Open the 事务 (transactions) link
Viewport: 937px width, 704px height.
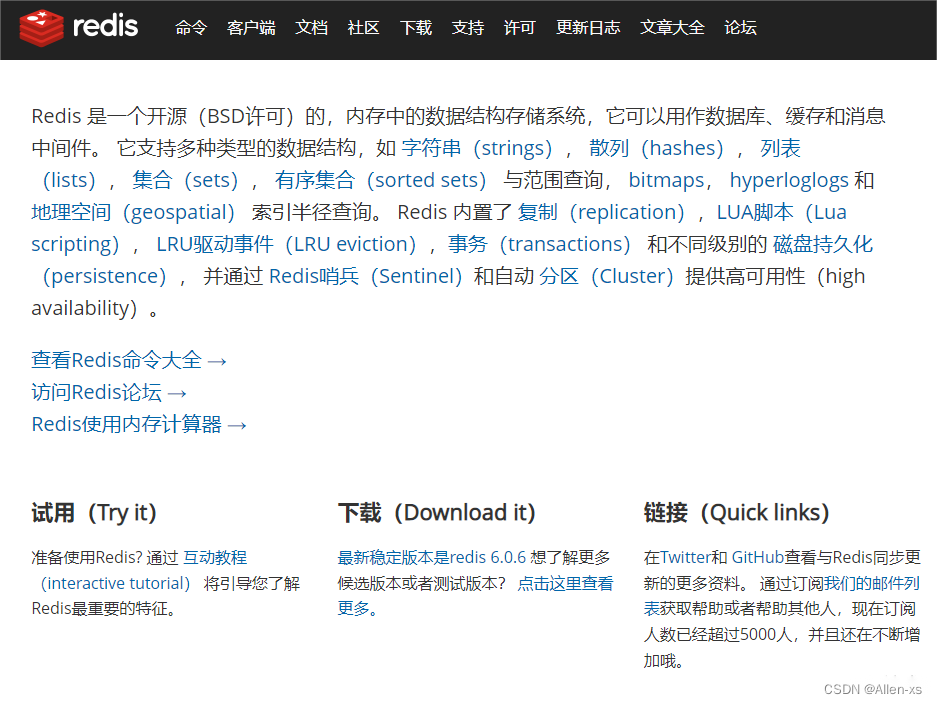pos(540,244)
